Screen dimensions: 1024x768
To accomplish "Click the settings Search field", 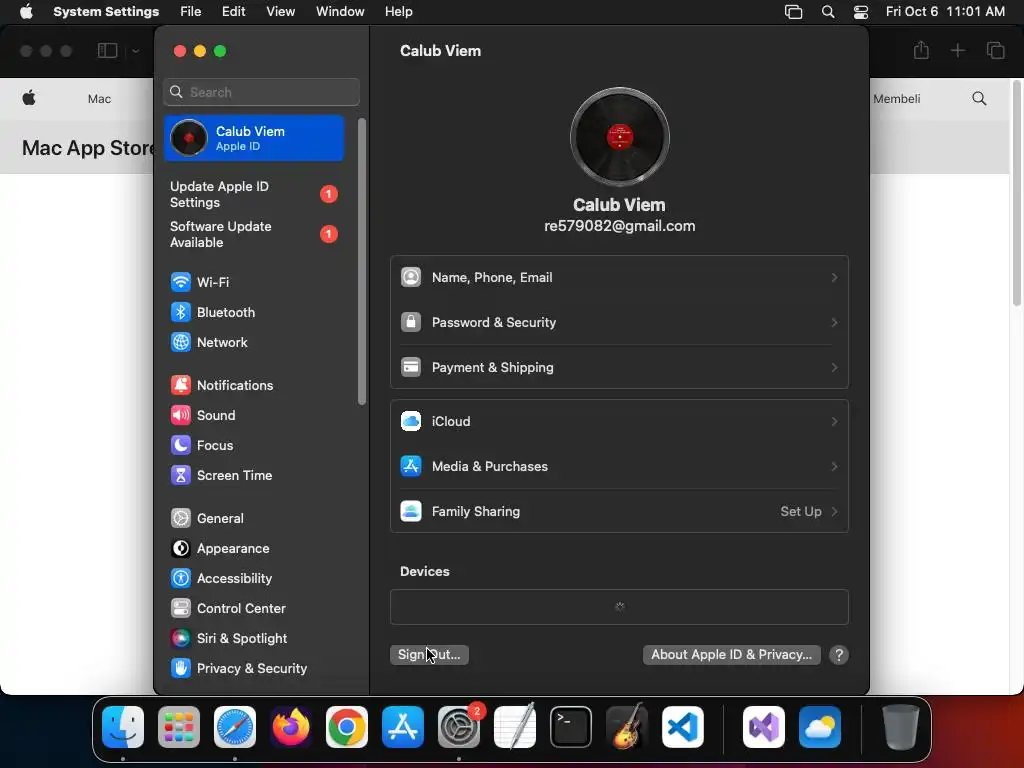I will pos(261,92).
